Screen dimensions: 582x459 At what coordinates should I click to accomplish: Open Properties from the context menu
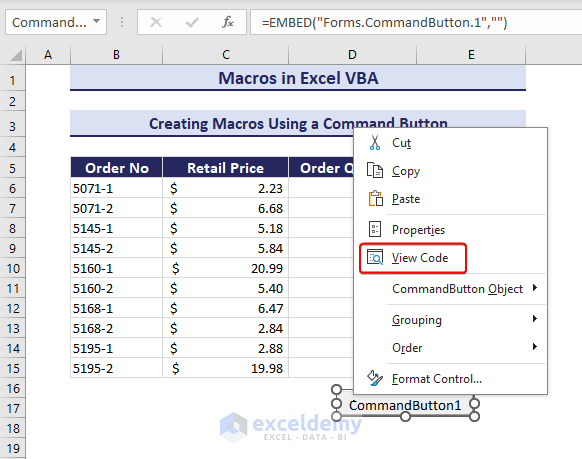point(450,229)
